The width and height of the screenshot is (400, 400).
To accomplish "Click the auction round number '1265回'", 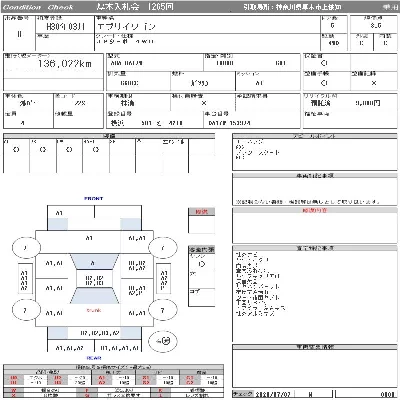I will pos(161,7).
